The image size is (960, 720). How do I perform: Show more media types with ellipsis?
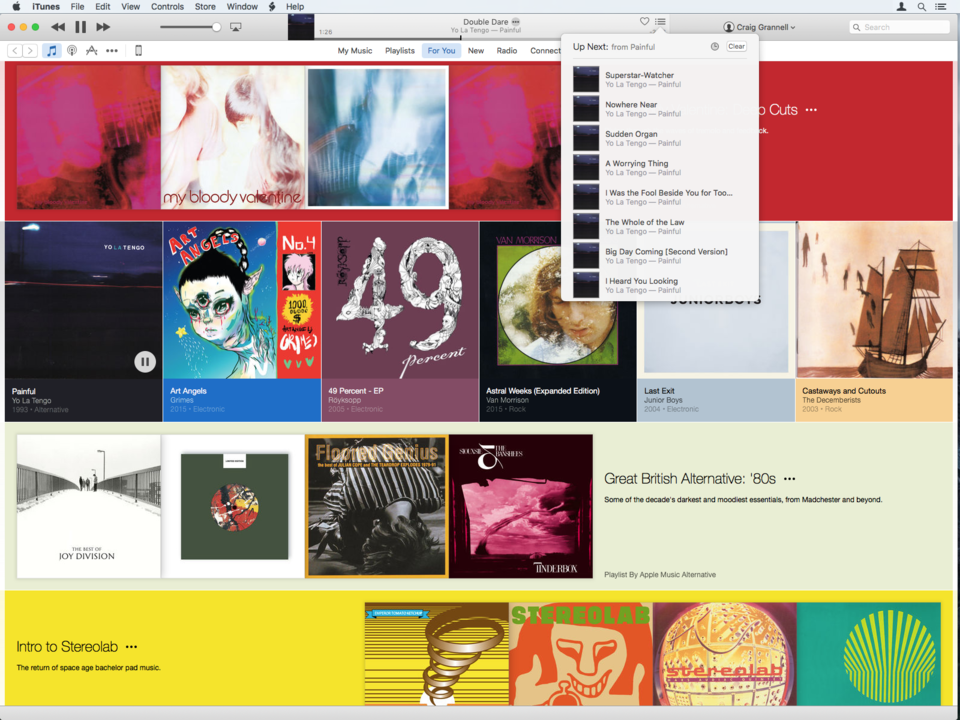point(111,51)
